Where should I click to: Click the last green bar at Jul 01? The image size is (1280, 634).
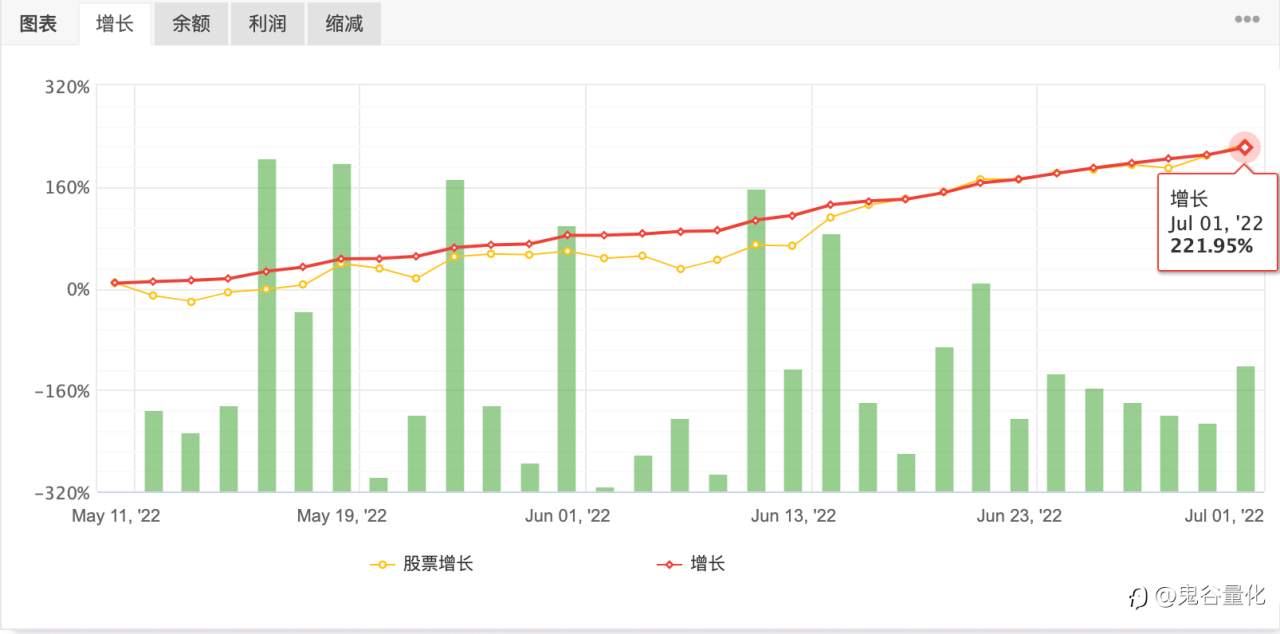tap(1245, 429)
